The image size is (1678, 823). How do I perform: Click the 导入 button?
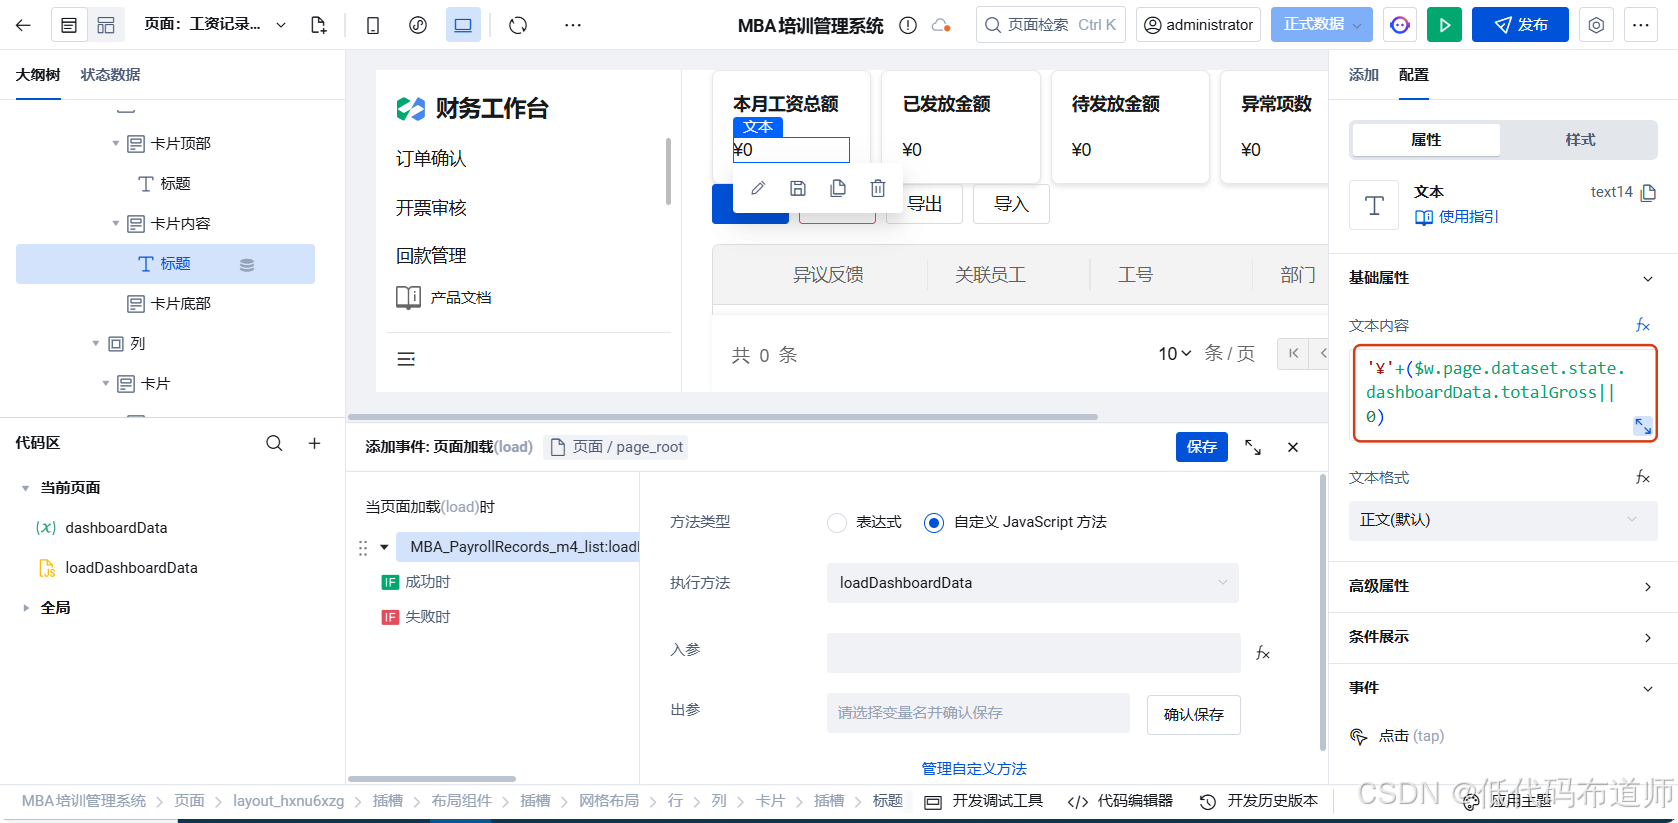coord(1011,204)
